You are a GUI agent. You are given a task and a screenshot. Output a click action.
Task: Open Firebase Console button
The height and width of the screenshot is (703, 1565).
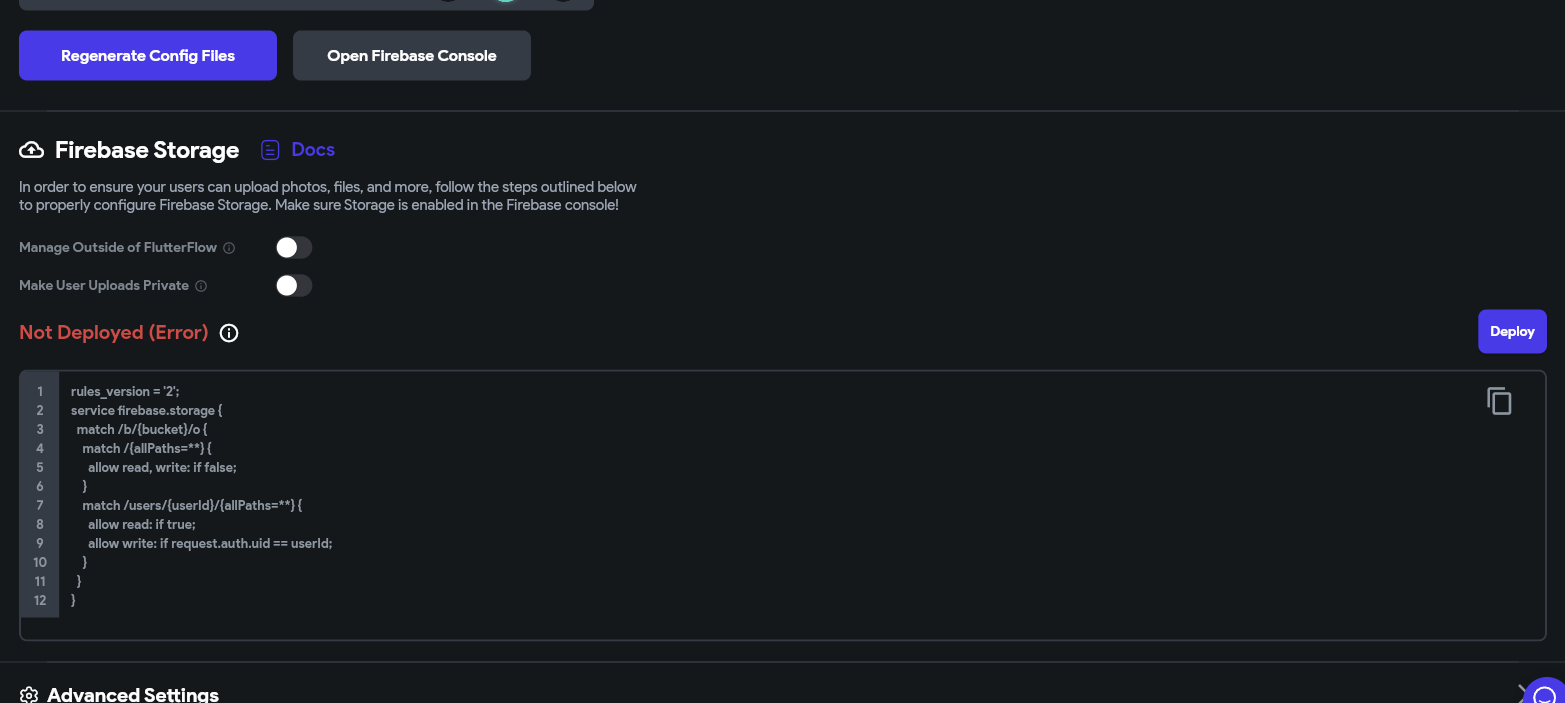coord(412,56)
